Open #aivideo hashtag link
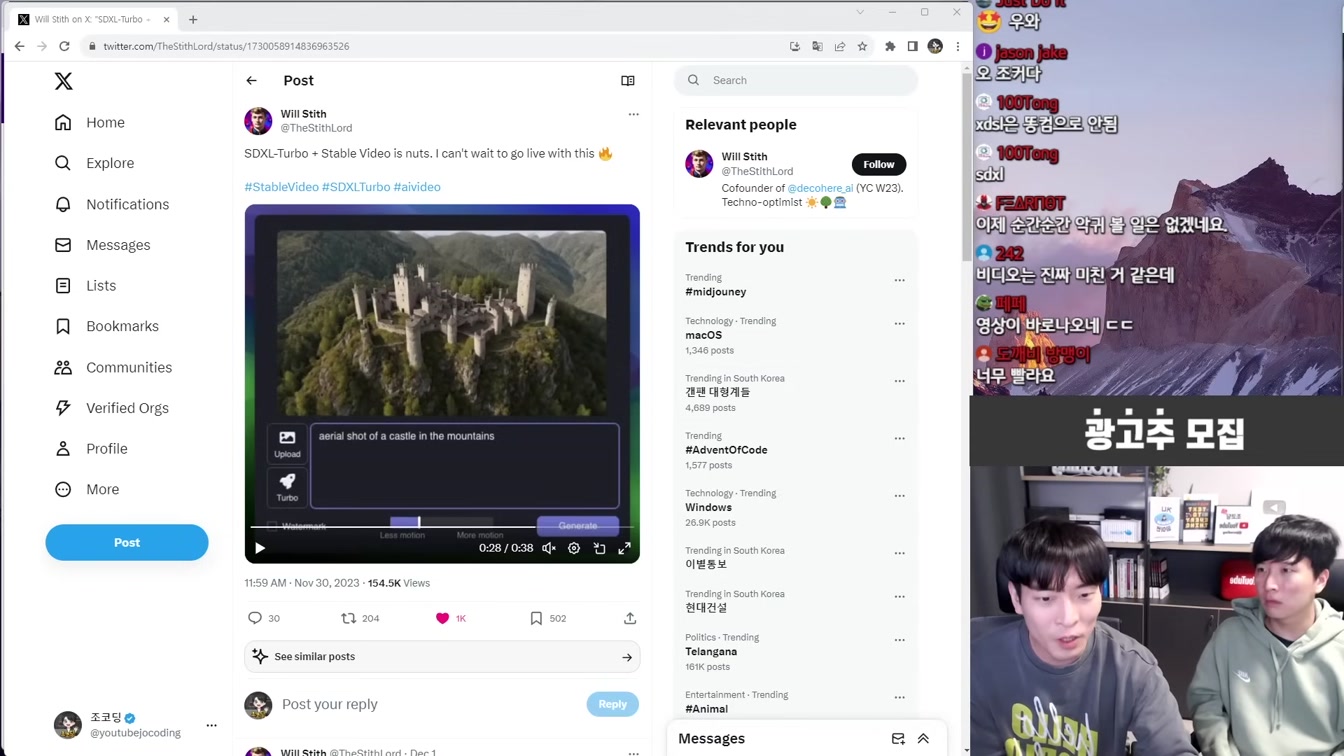The width and height of the screenshot is (1344, 756). click(417, 187)
